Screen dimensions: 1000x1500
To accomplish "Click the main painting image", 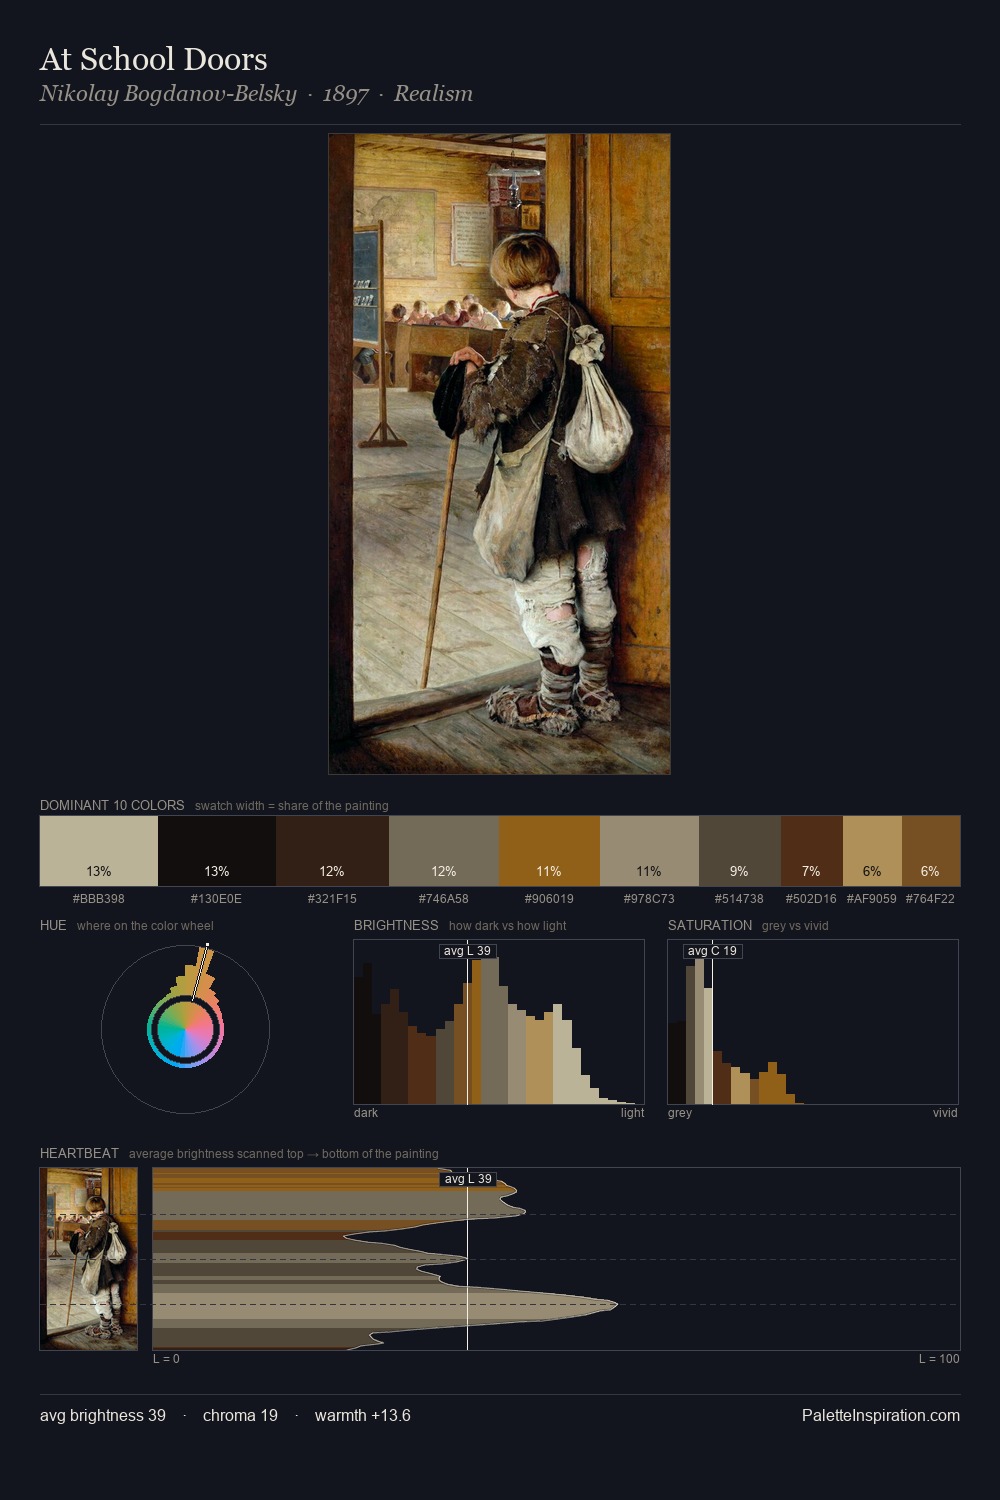I will point(499,454).
